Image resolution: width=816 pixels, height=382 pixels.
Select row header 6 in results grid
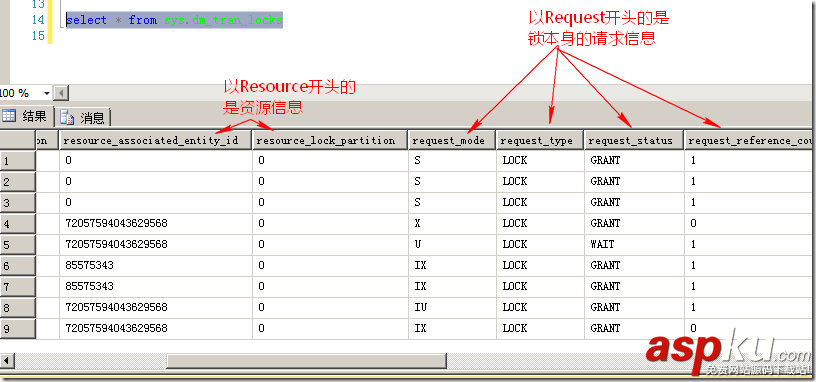click(18, 266)
